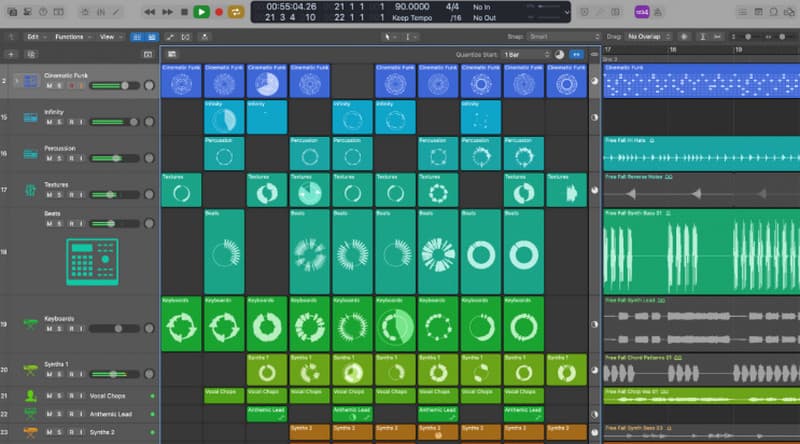Click the Synths 2 track icon
800x444 pixels.
[x=31, y=432]
